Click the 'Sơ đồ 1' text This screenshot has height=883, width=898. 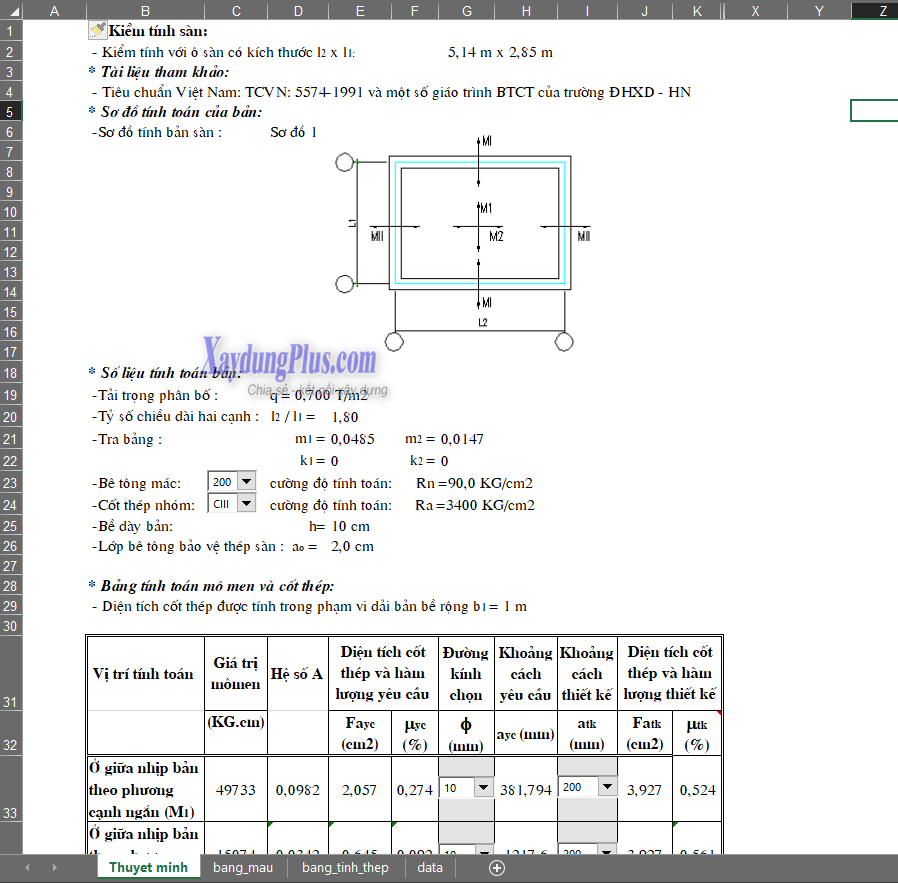tap(293, 132)
